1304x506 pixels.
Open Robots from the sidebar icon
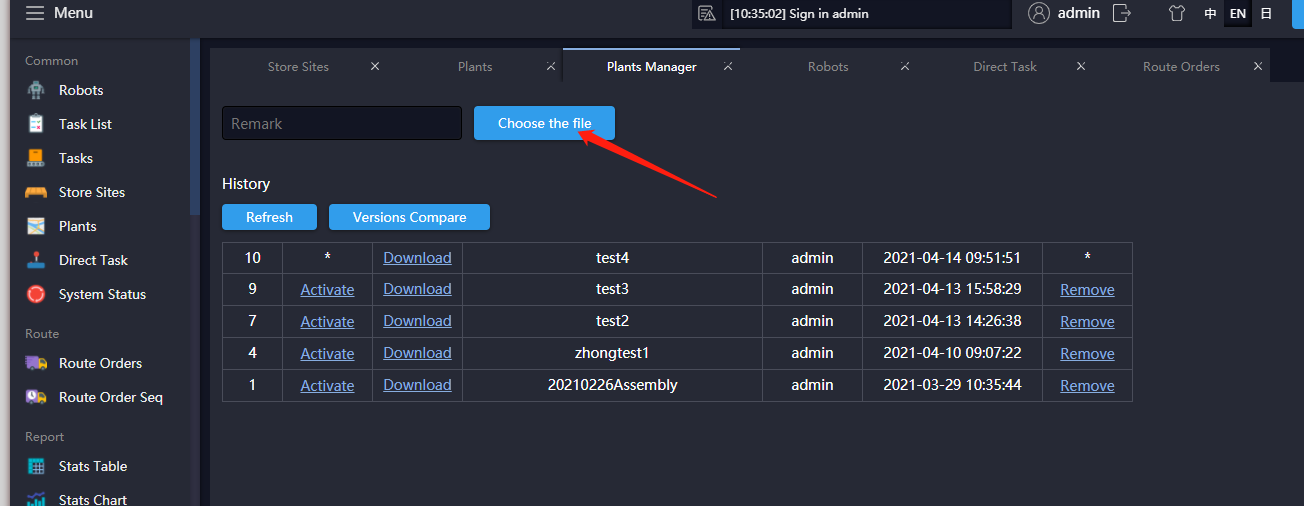pos(36,90)
